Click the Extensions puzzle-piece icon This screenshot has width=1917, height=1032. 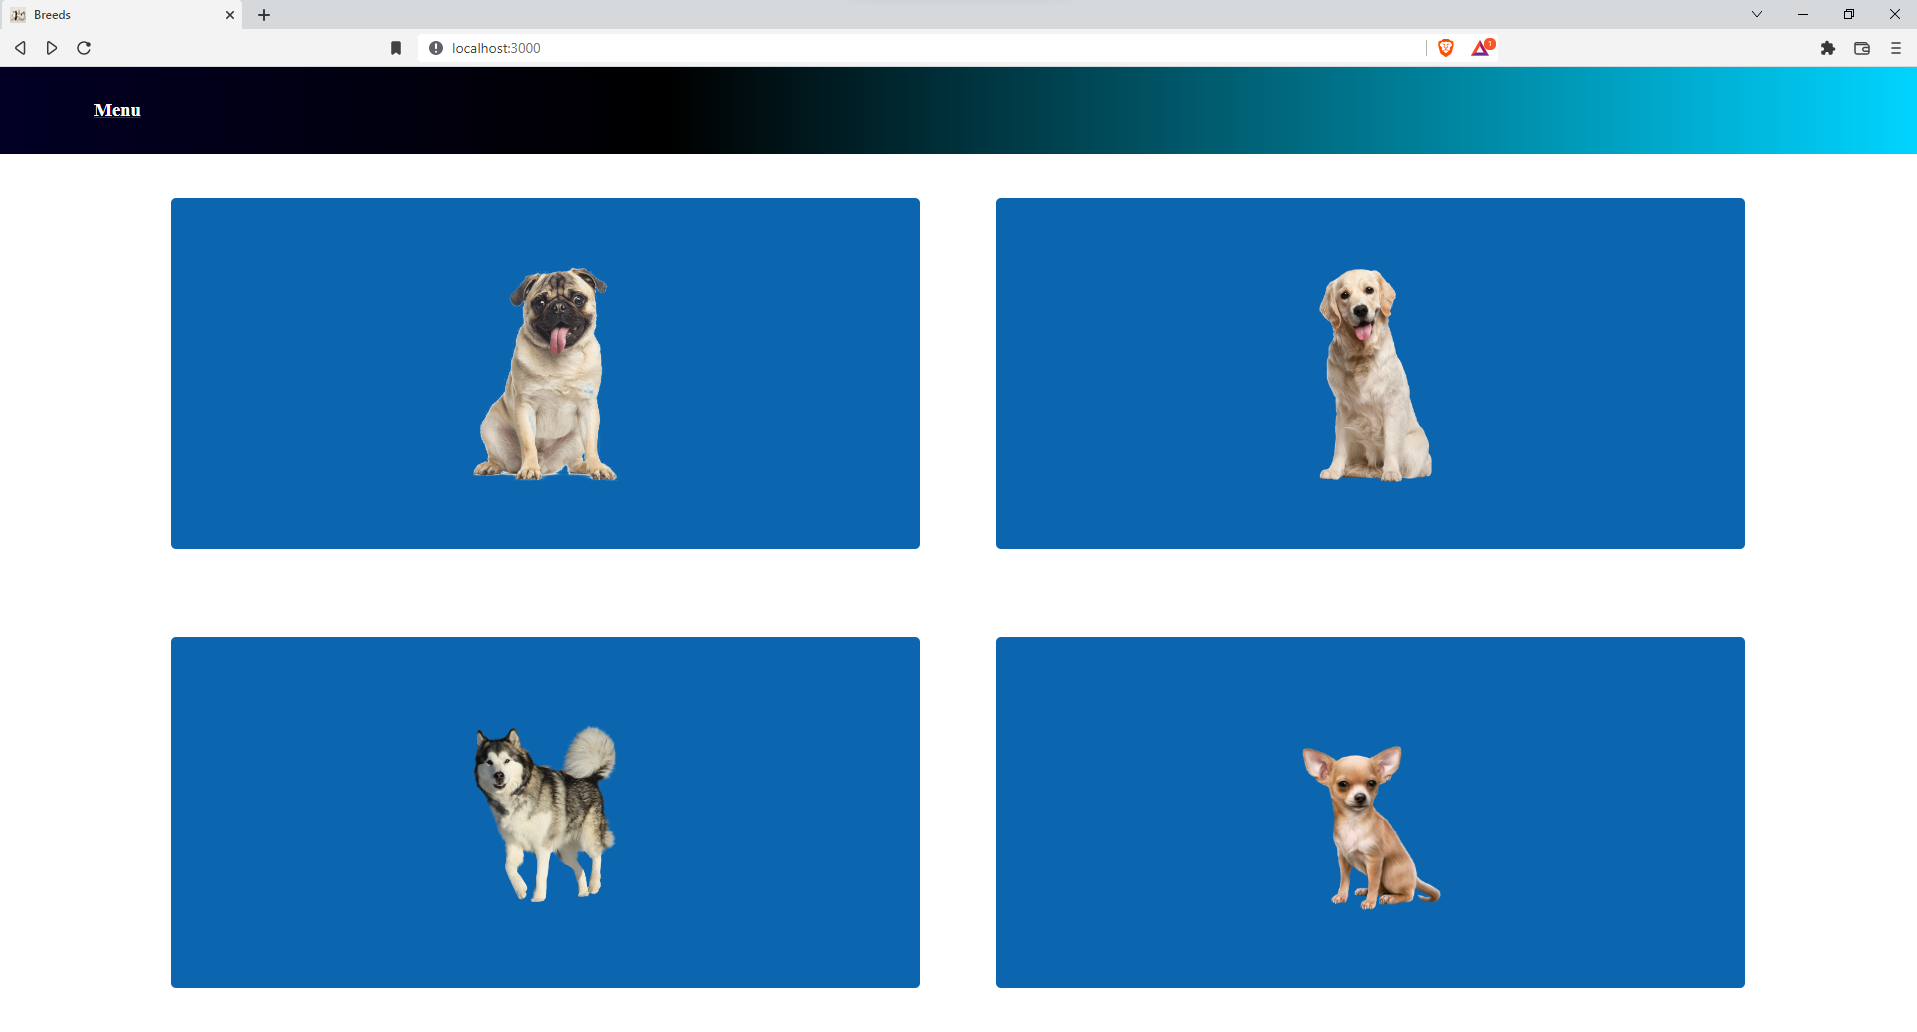tap(1828, 48)
